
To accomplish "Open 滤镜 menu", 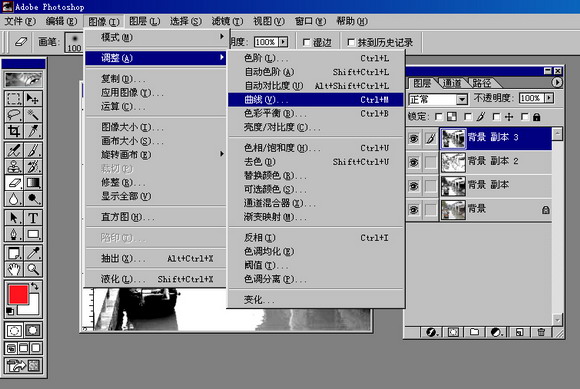I will (x=227, y=21).
